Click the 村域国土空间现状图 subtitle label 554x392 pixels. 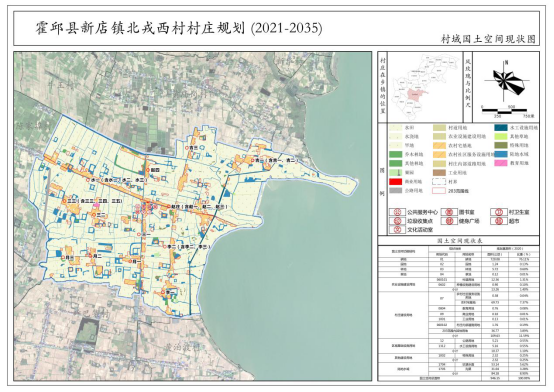click(488, 39)
